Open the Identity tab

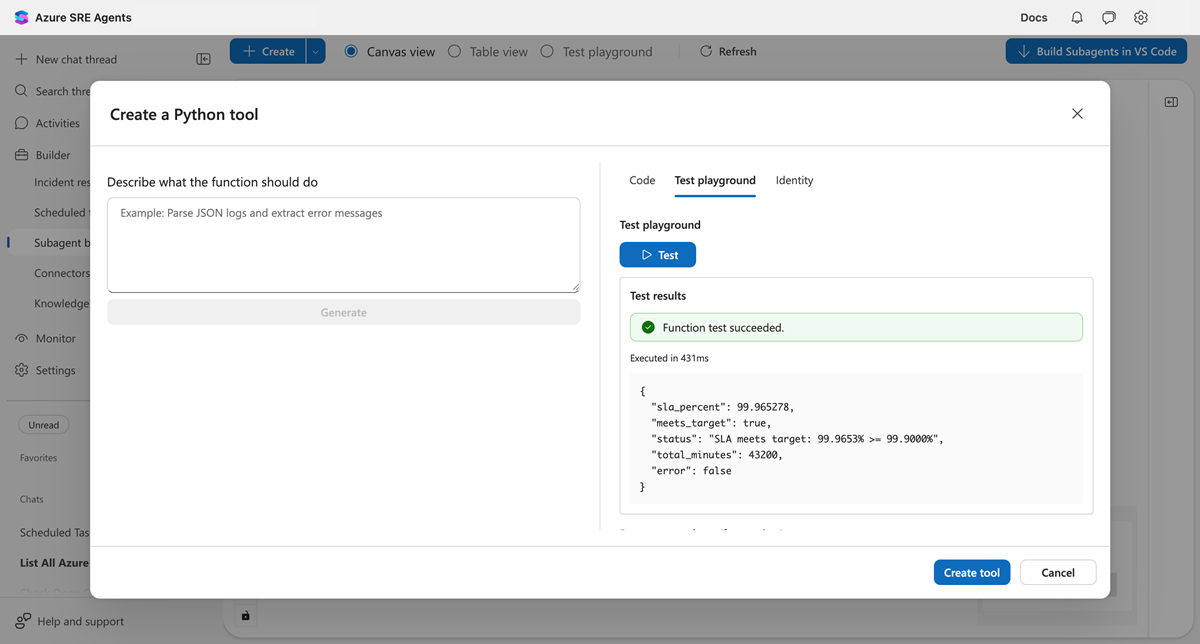[794, 180]
